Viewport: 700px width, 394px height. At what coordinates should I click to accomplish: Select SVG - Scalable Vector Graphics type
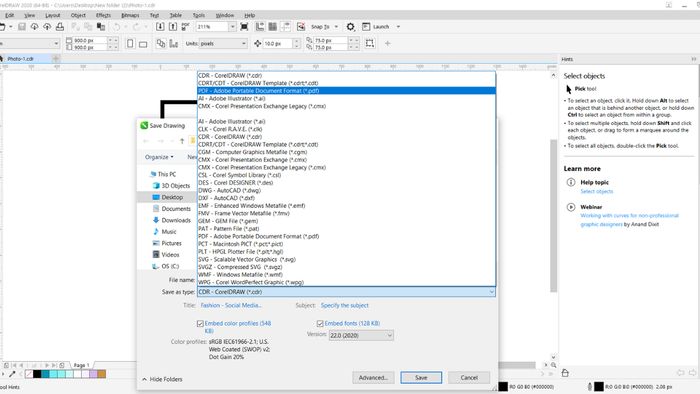[346, 259]
